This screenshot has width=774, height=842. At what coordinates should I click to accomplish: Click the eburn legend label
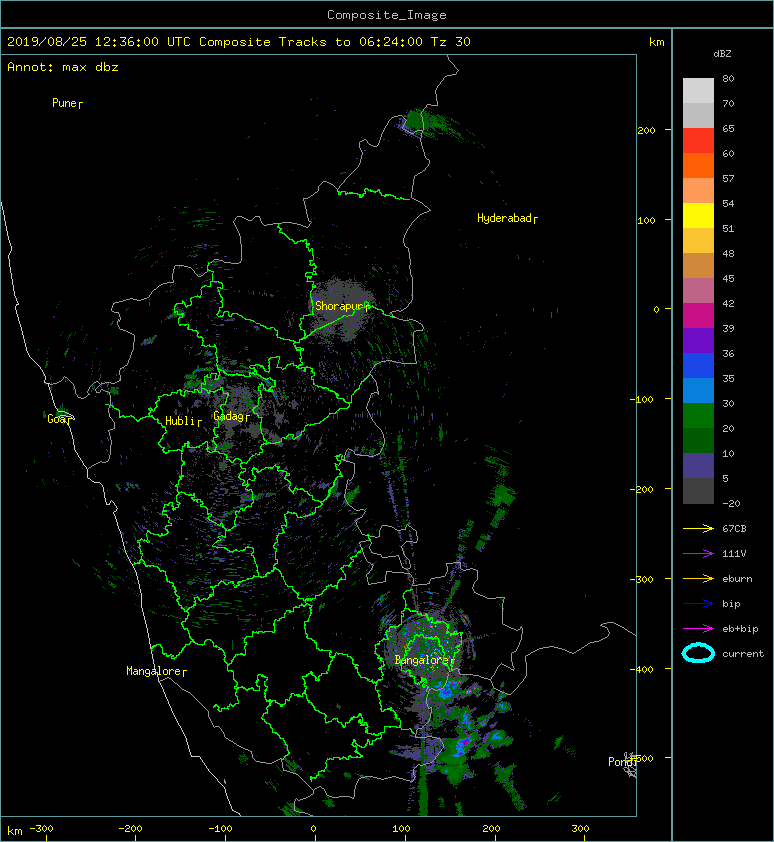coord(737,578)
